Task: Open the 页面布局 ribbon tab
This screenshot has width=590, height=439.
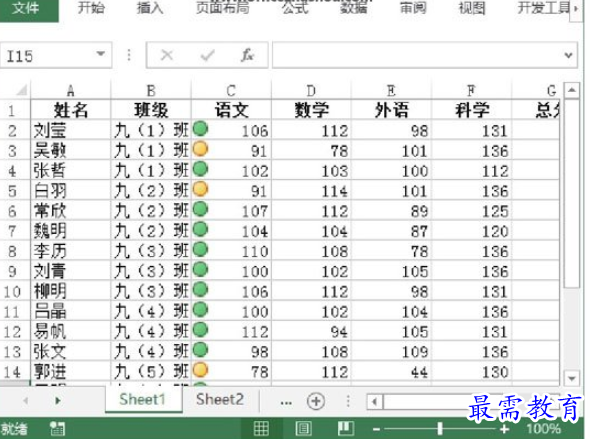Action: pyautogui.click(x=222, y=8)
